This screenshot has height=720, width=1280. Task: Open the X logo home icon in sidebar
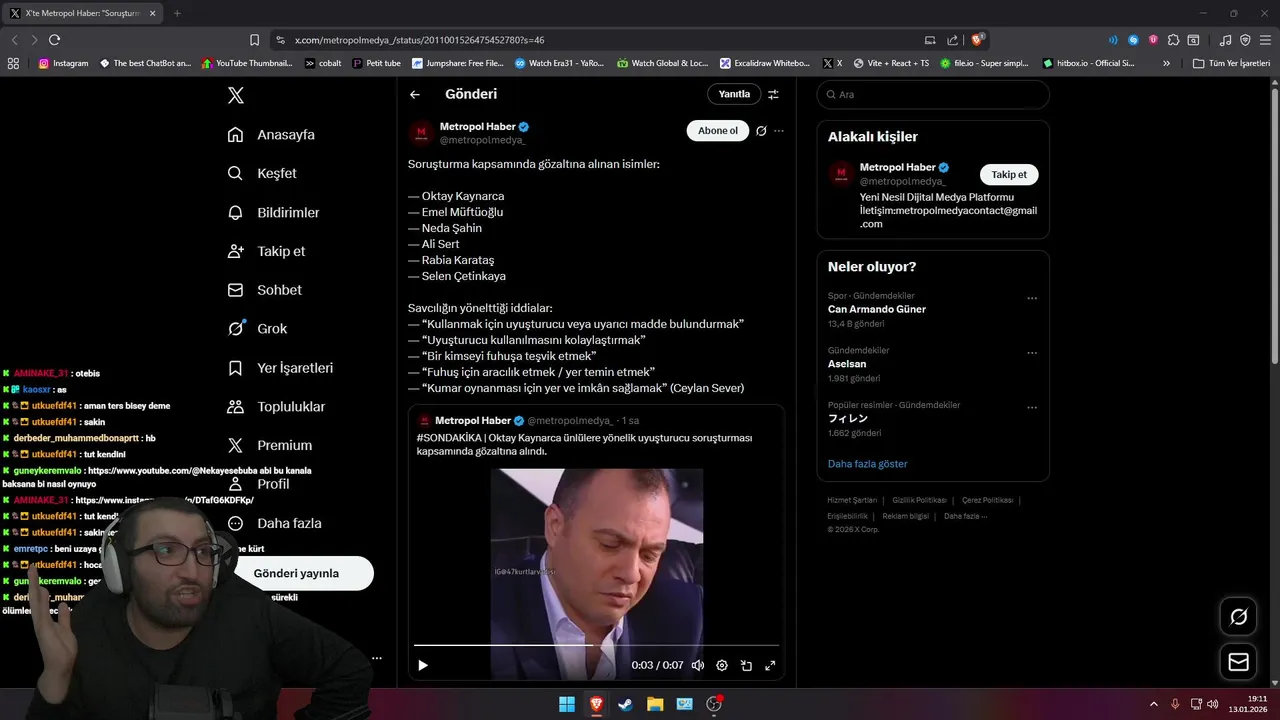[235, 96]
